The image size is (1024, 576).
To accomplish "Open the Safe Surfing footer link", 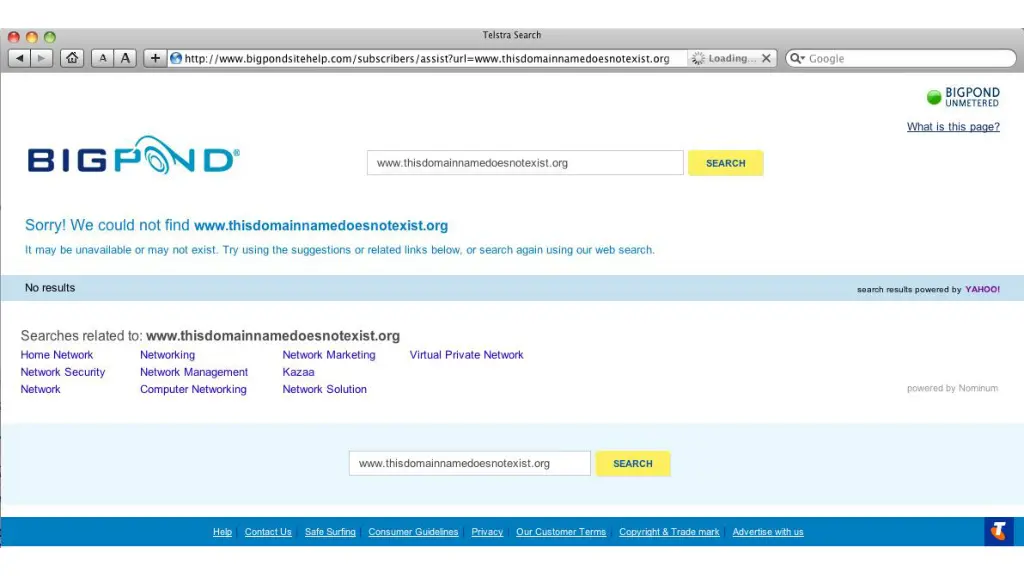I will (x=330, y=532).
